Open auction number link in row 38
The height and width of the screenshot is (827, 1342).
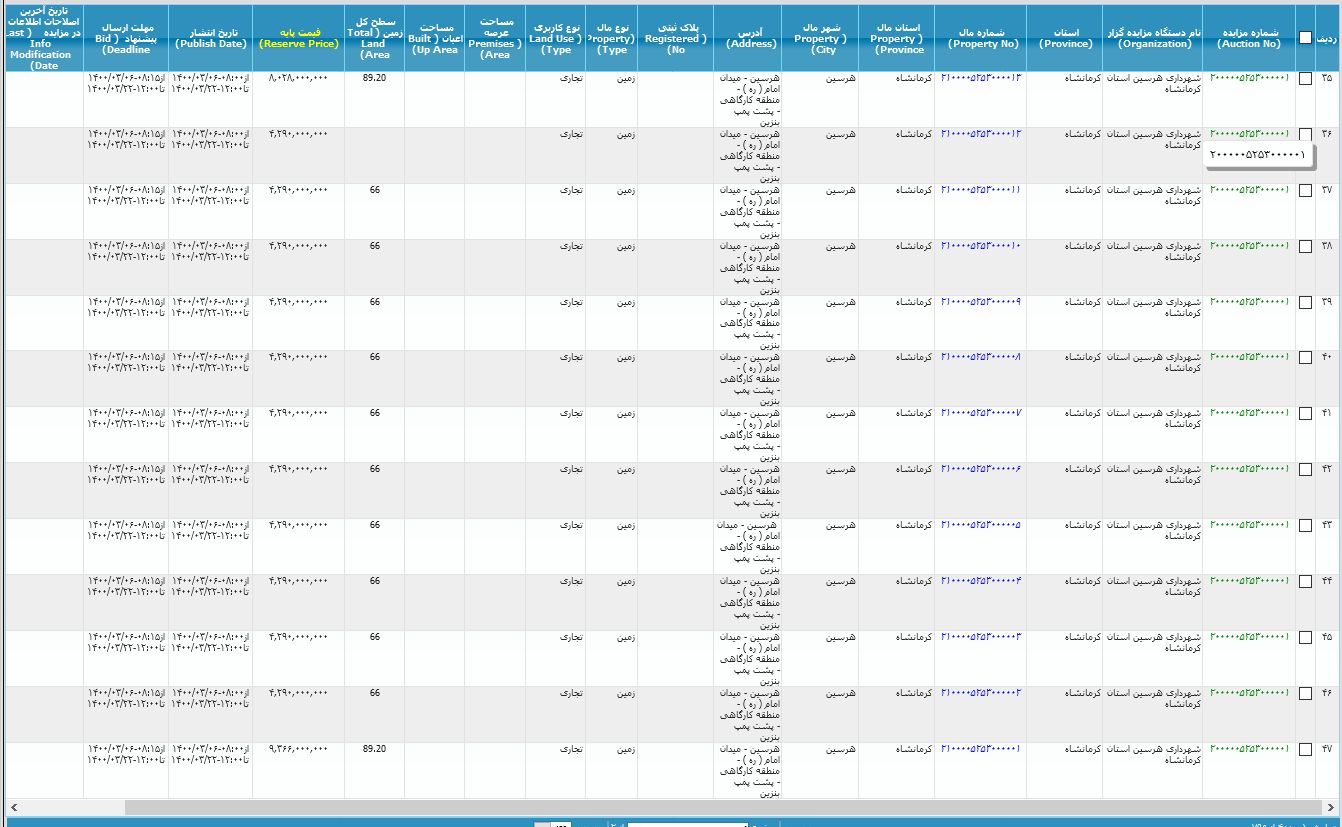coord(1248,246)
